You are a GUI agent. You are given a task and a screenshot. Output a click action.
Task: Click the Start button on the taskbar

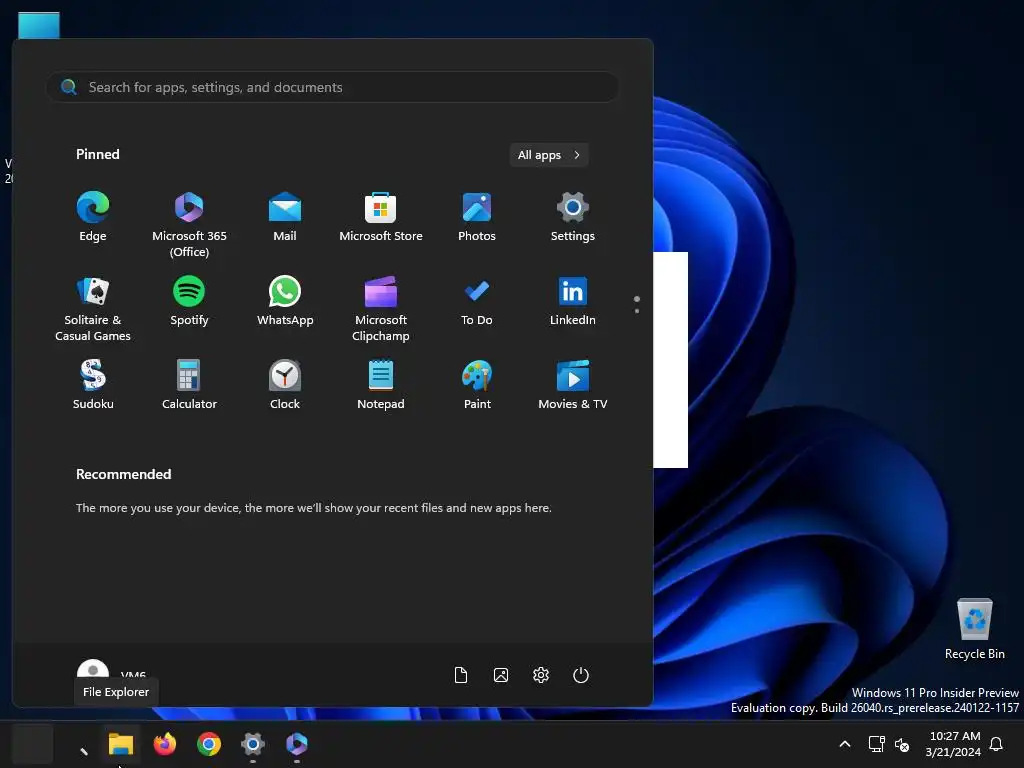[33, 744]
